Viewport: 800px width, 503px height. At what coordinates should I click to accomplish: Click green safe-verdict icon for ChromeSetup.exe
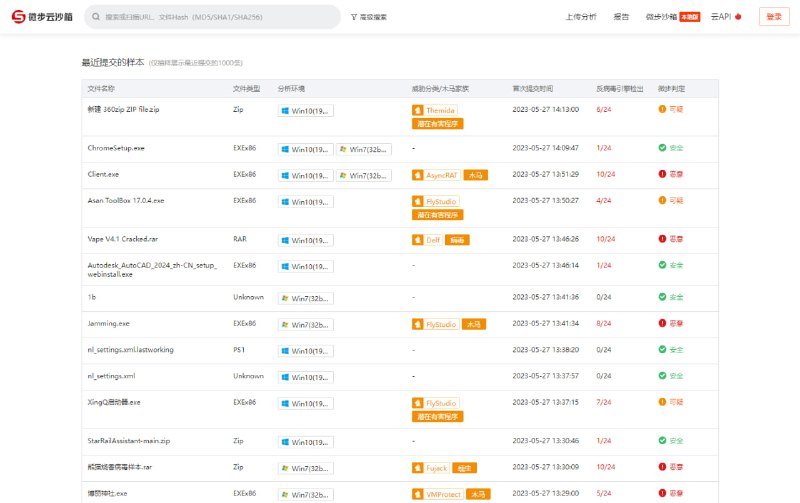point(662,148)
